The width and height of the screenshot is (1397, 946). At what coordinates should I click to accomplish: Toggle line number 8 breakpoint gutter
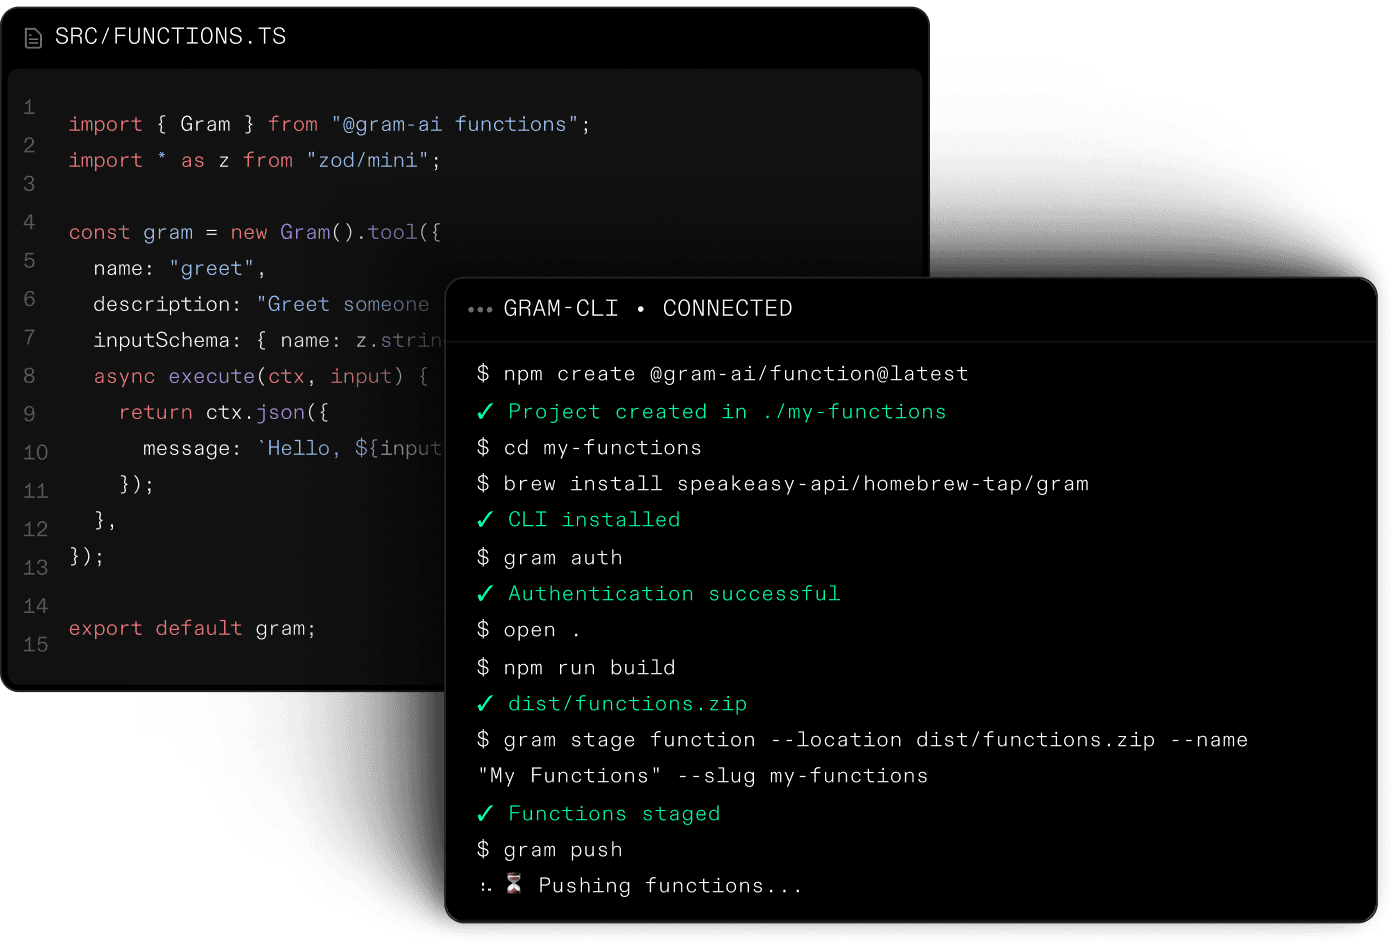click(28, 376)
